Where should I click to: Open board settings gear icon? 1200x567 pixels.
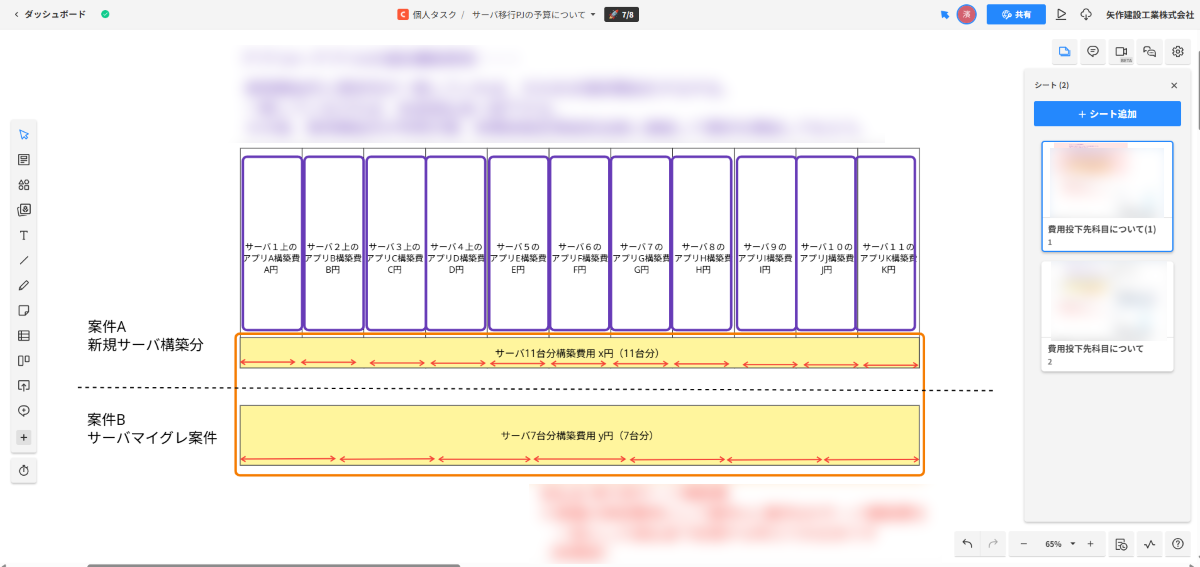[x=1178, y=52]
